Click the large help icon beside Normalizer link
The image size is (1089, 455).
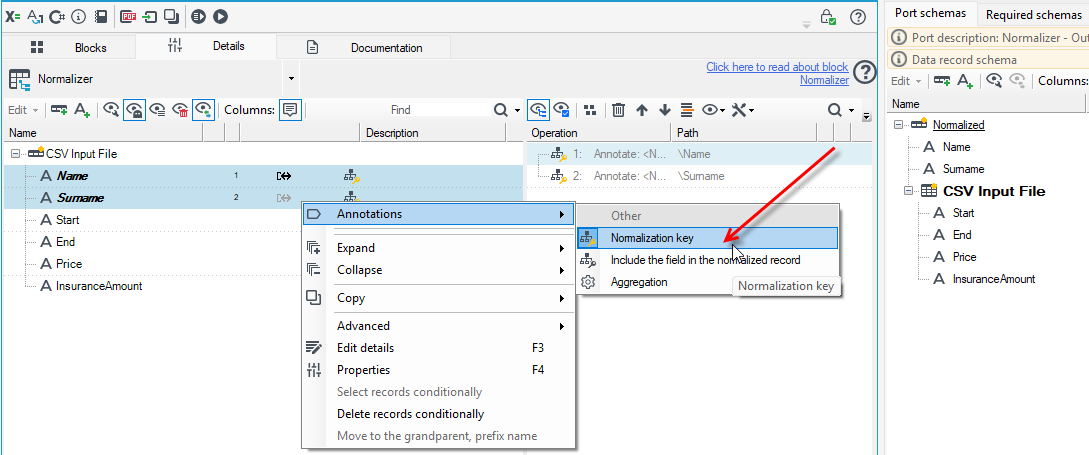[864, 72]
